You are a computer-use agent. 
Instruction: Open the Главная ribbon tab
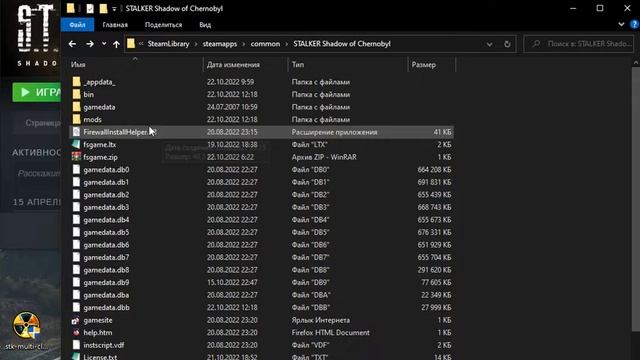[115, 25]
